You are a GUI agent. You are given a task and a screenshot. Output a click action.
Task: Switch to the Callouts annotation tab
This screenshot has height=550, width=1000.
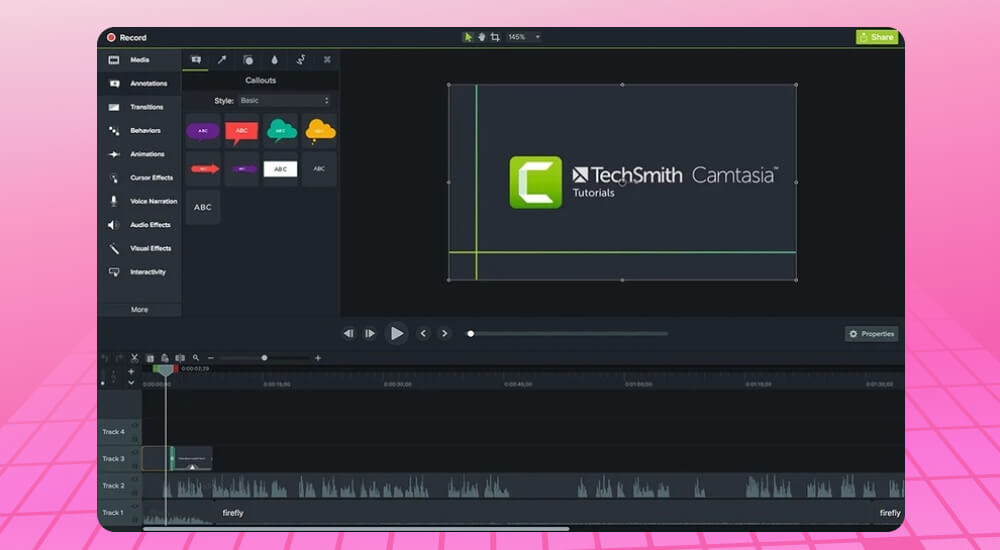196,60
